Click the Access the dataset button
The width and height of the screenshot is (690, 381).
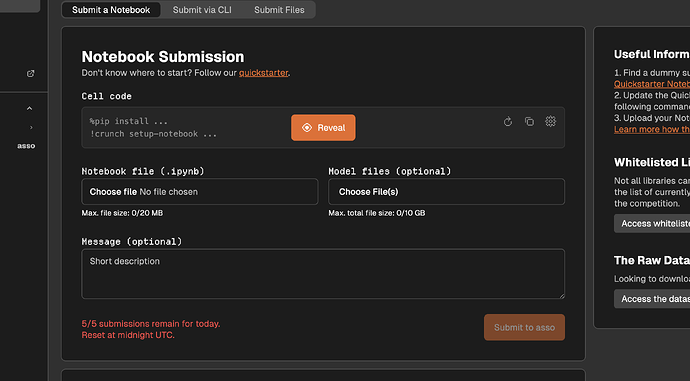click(x=652, y=299)
